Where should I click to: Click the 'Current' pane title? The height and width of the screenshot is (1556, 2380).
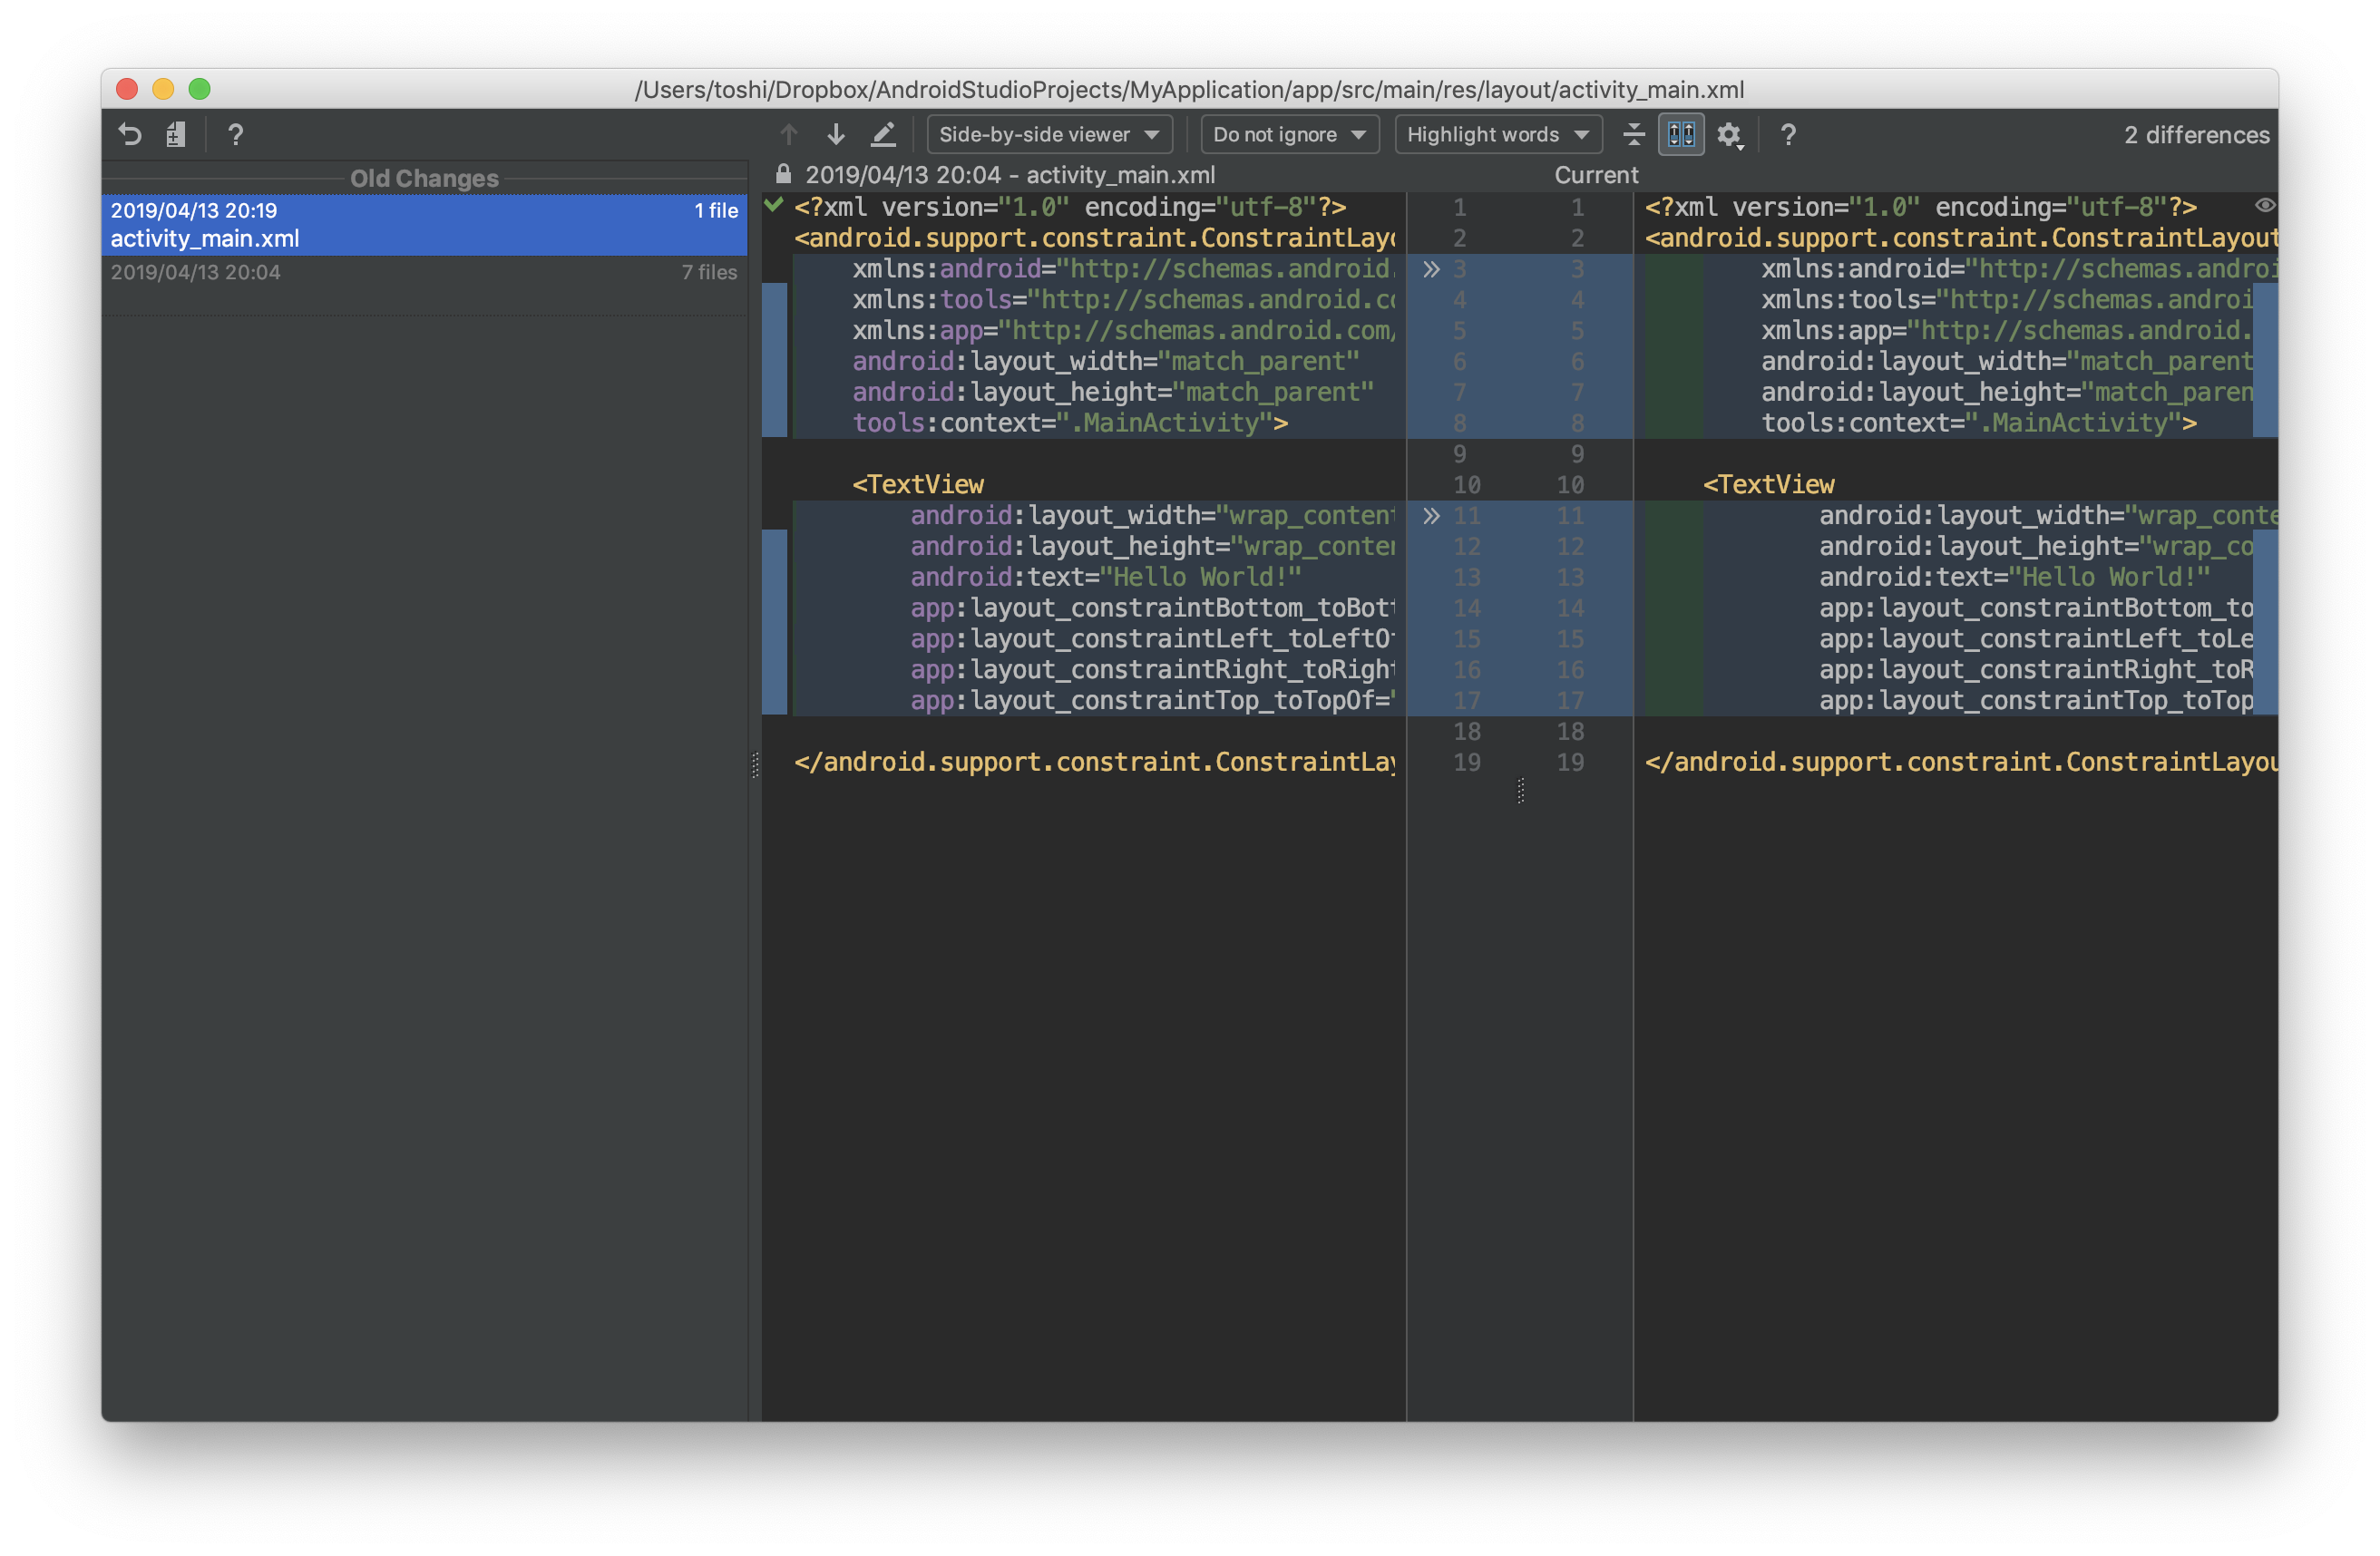1596,175
